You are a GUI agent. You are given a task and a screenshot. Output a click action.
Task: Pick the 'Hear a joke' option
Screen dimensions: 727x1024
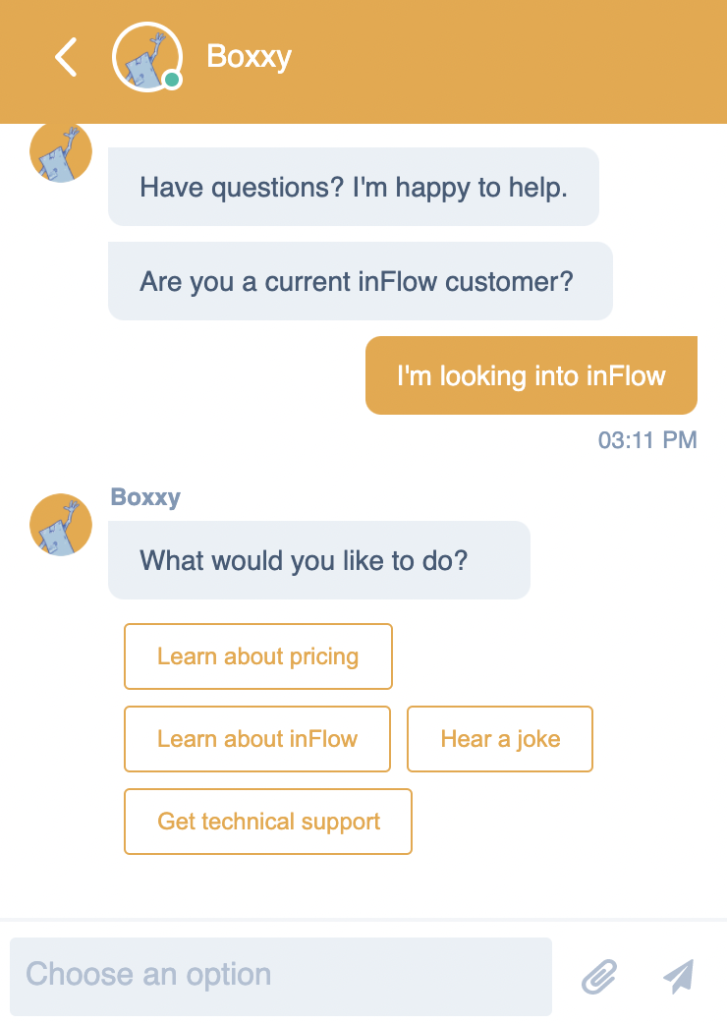coord(500,739)
